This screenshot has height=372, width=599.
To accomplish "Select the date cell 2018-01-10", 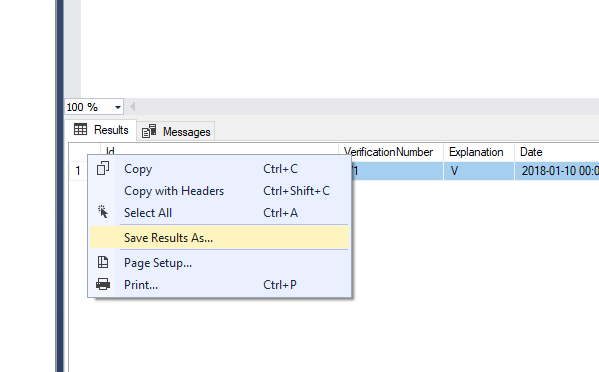I will click(557, 171).
